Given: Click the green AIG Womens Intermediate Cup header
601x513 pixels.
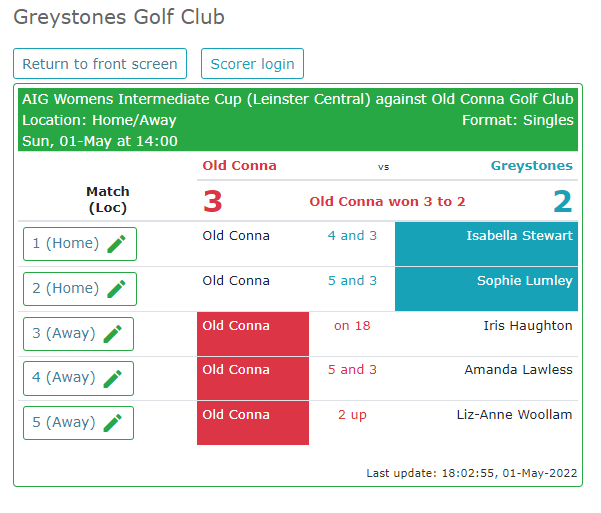Looking at the screenshot, I should tap(298, 120).
